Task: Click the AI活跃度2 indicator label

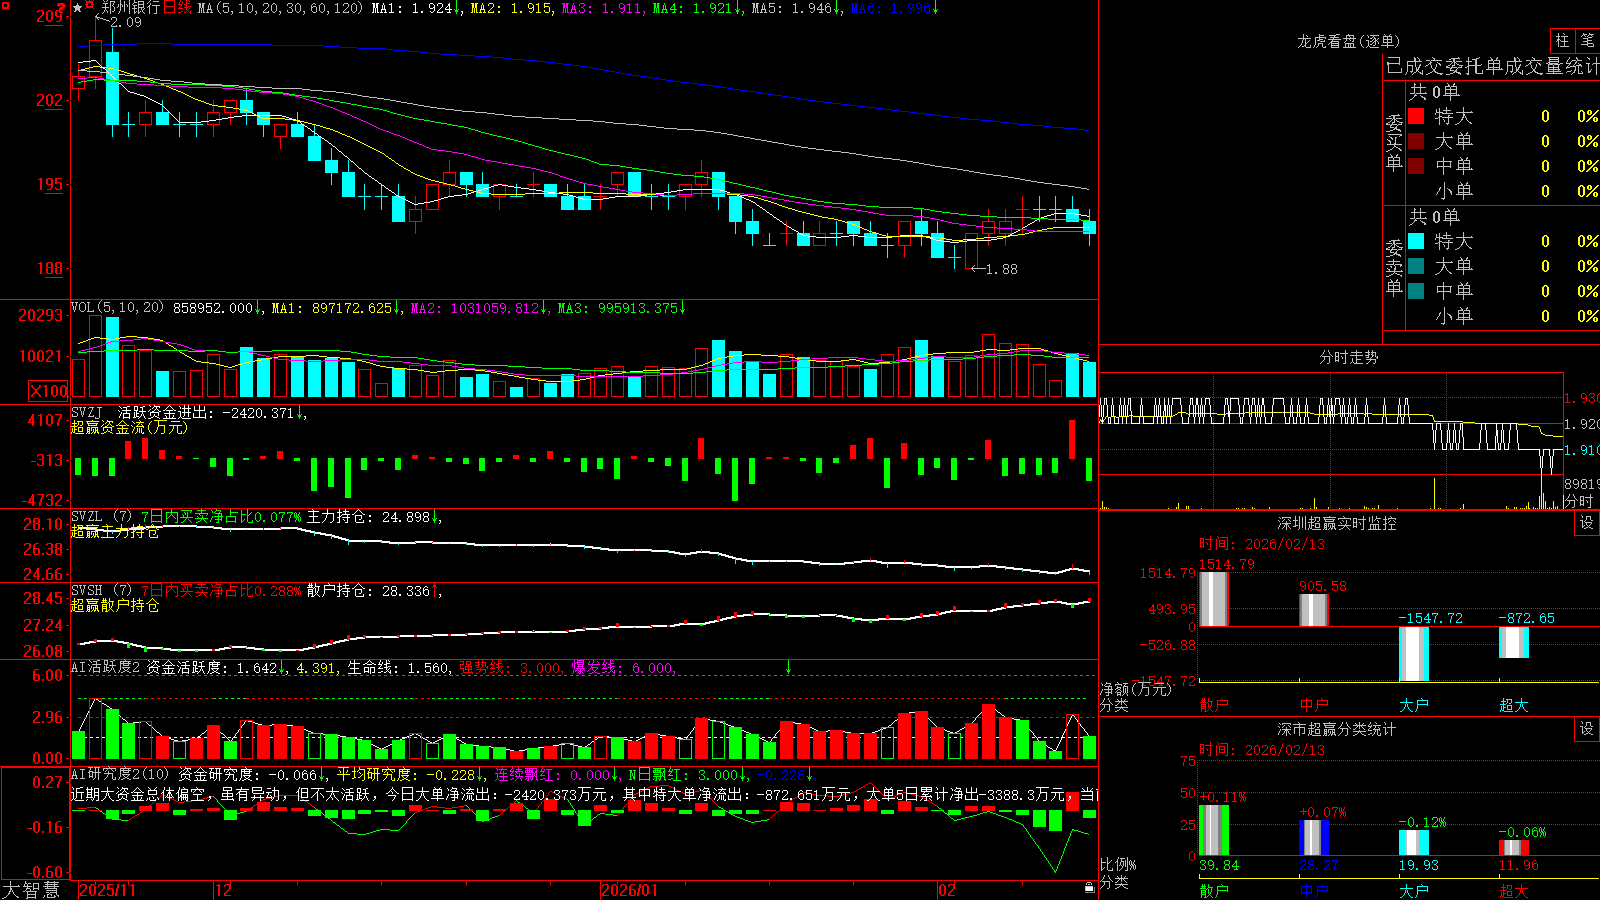Action: click(x=106, y=667)
